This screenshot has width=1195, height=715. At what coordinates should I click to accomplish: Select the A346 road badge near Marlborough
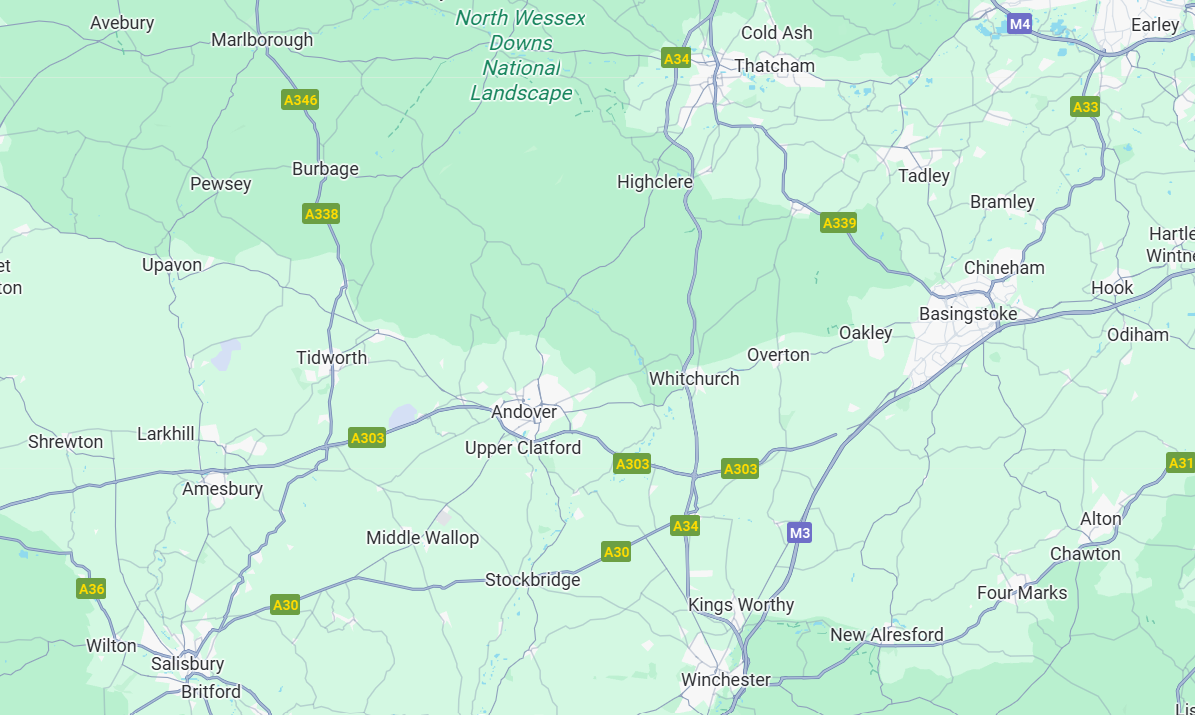[300, 100]
